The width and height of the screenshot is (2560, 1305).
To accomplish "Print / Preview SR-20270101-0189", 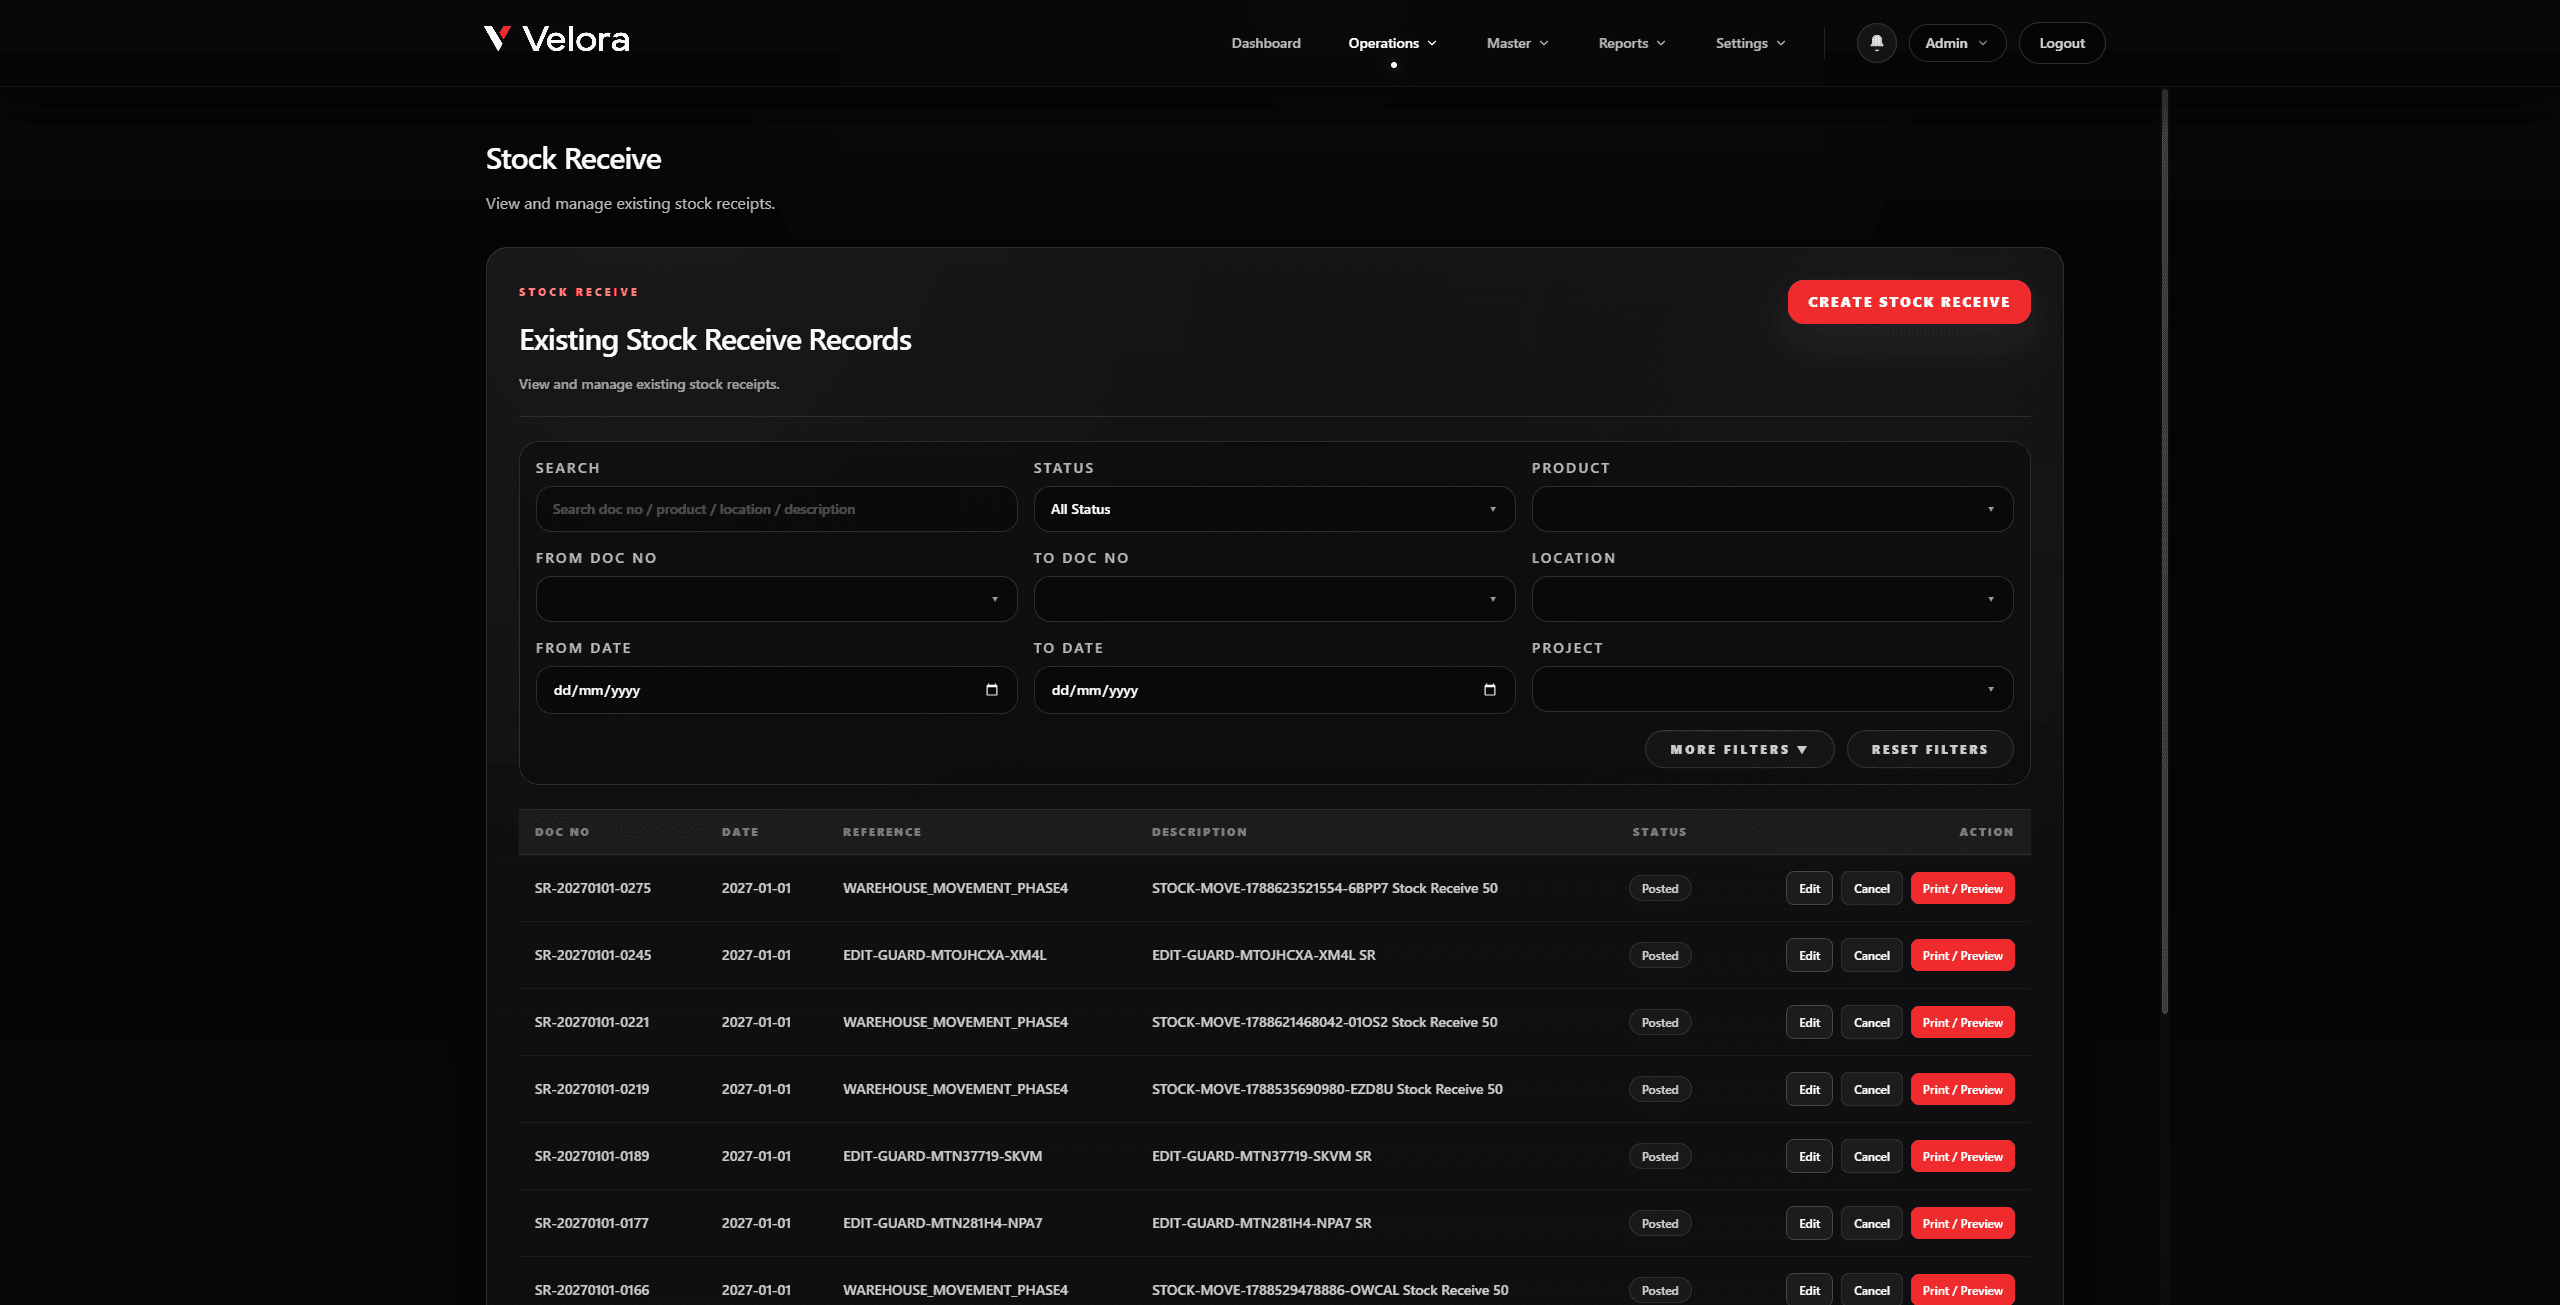I will 1962,1156.
